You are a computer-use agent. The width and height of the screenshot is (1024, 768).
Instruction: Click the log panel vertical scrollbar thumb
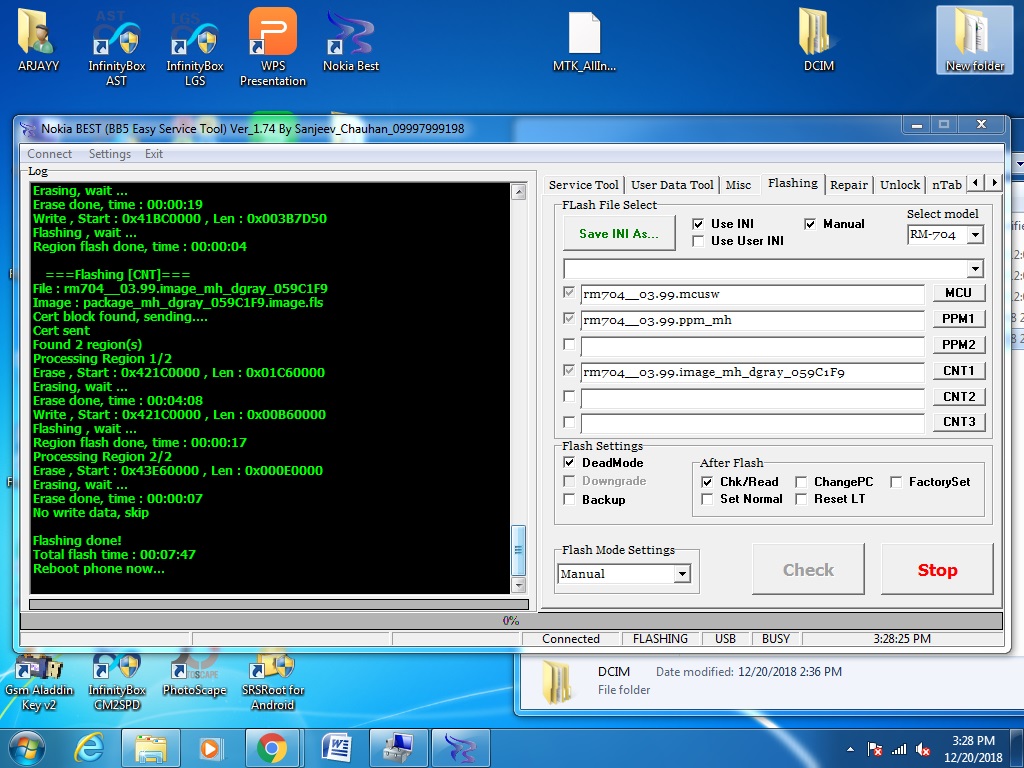click(x=519, y=550)
